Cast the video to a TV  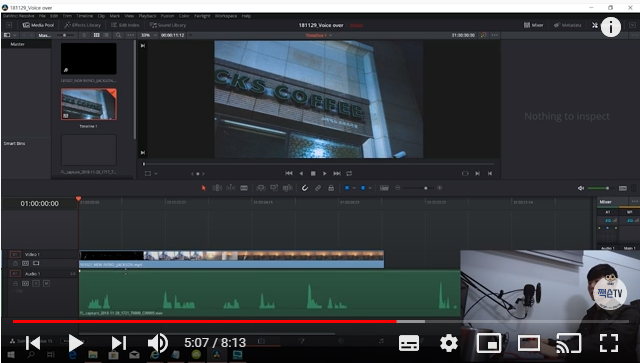pyautogui.click(x=569, y=343)
